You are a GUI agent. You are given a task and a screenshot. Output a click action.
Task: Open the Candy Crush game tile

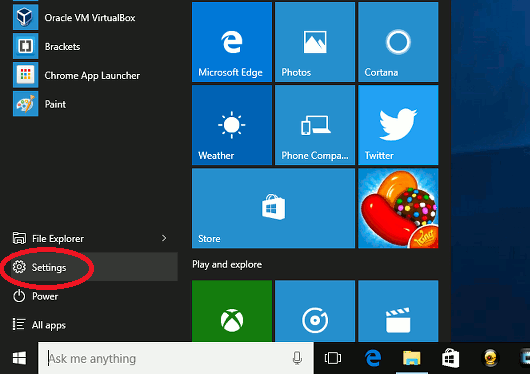(x=398, y=208)
